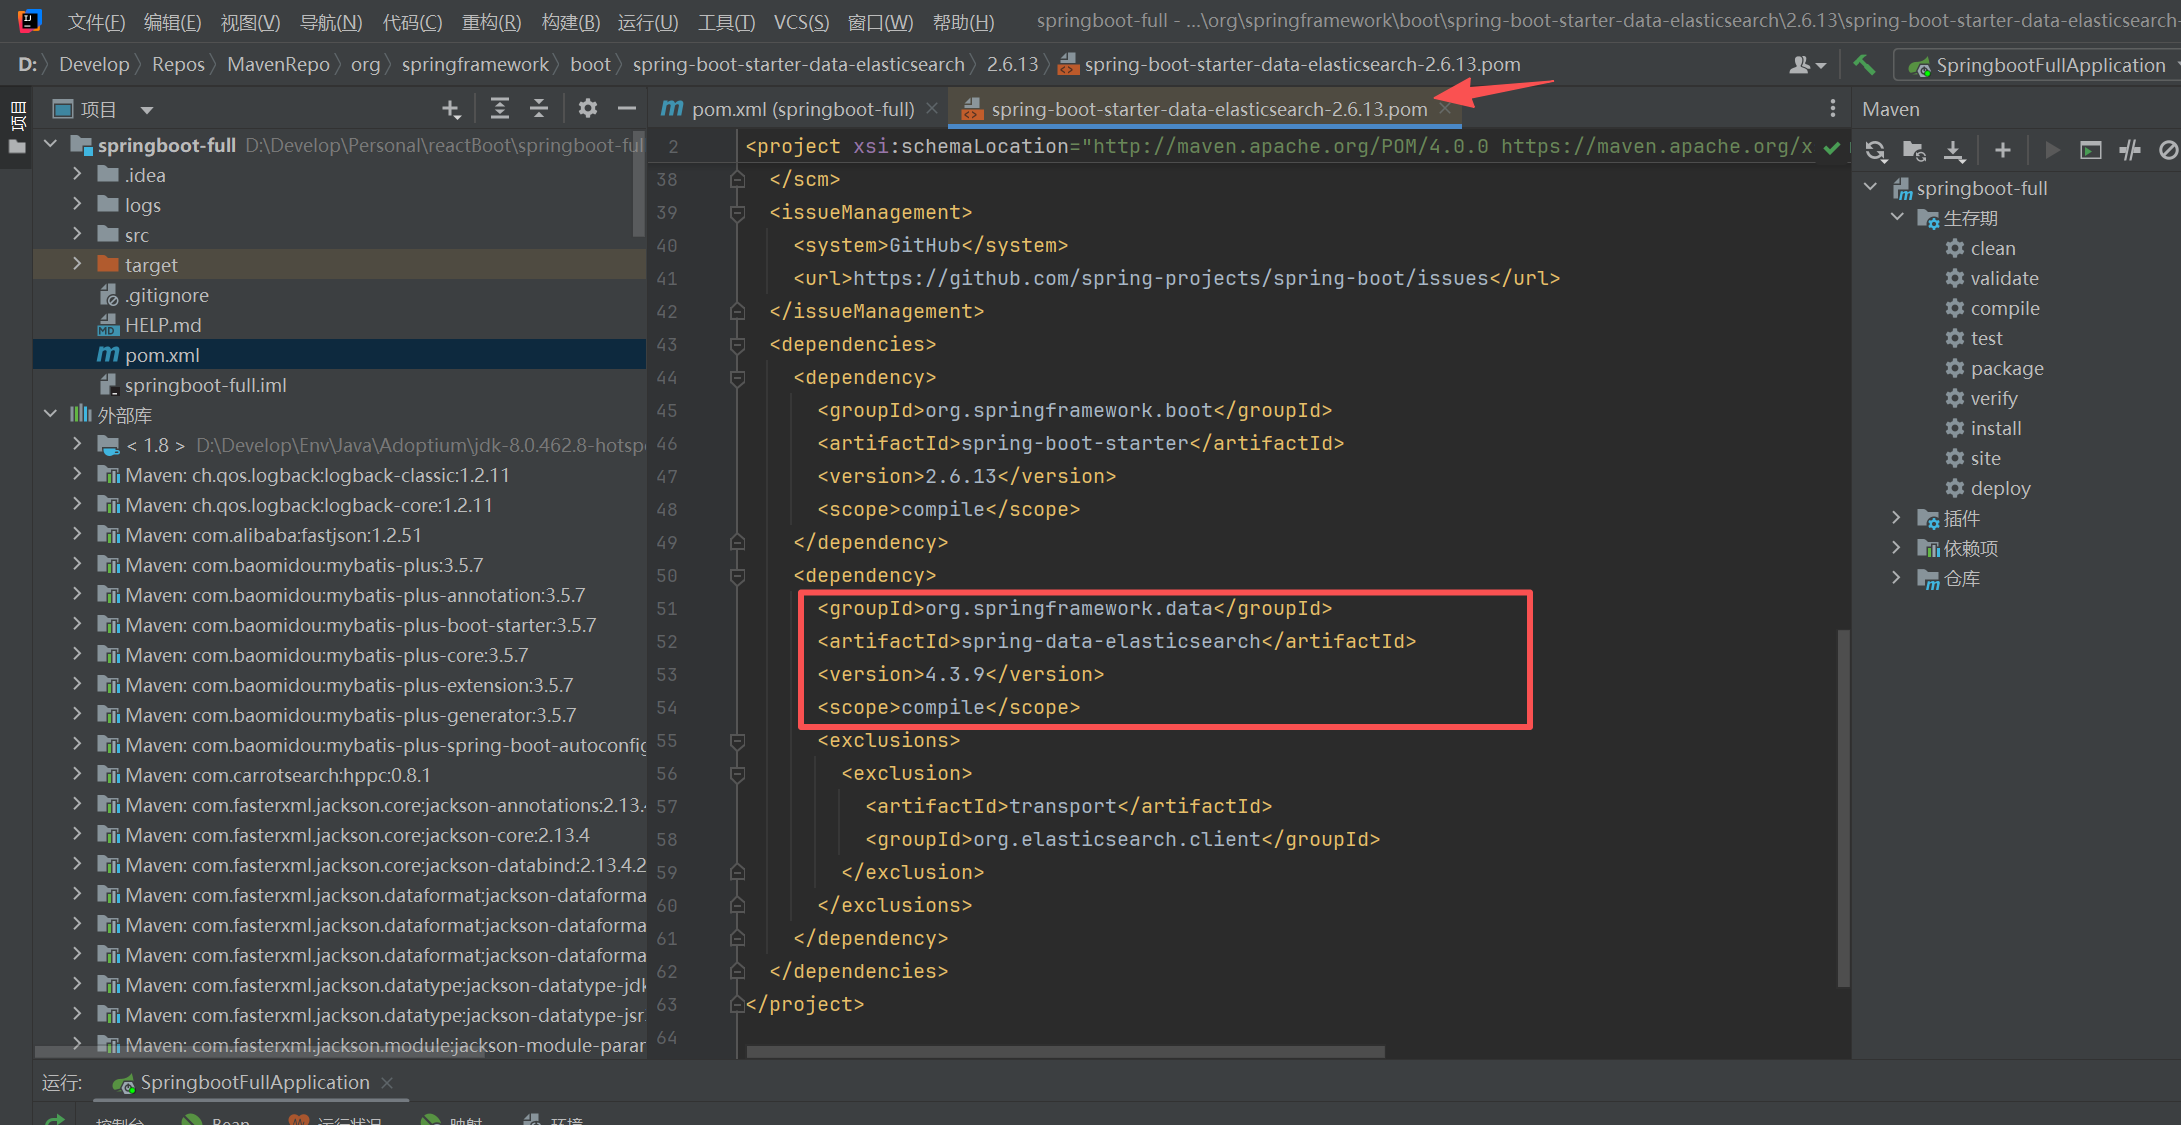This screenshot has height=1125, width=2181.
Task: Open the 构建(B) menu
Action: coord(570,22)
